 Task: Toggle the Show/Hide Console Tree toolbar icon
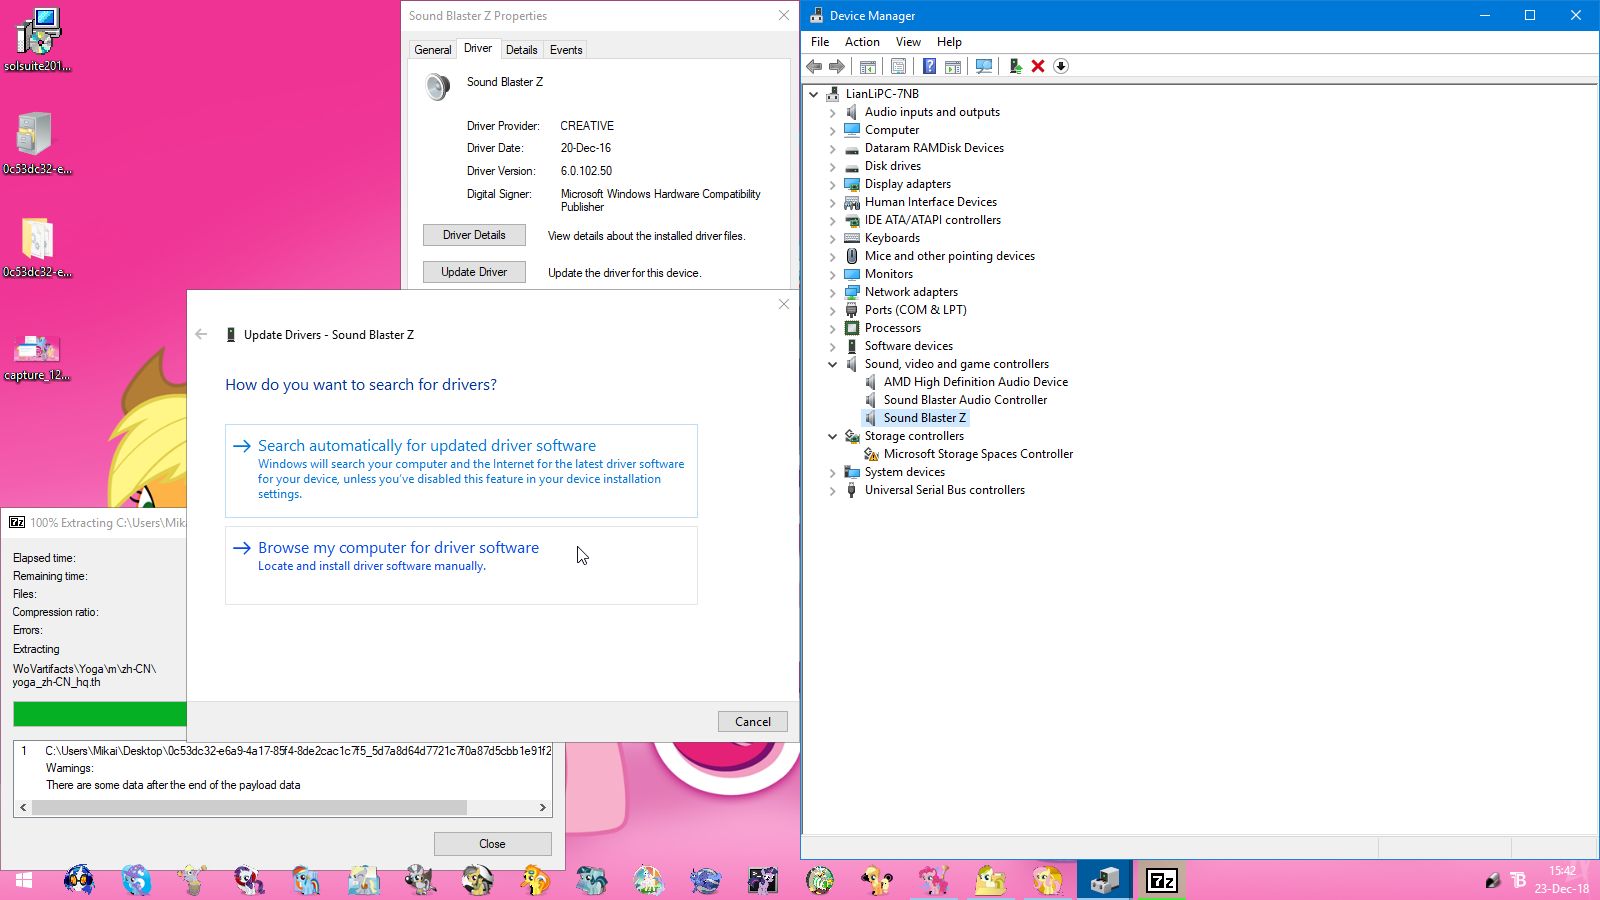pyautogui.click(x=868, y=66)
